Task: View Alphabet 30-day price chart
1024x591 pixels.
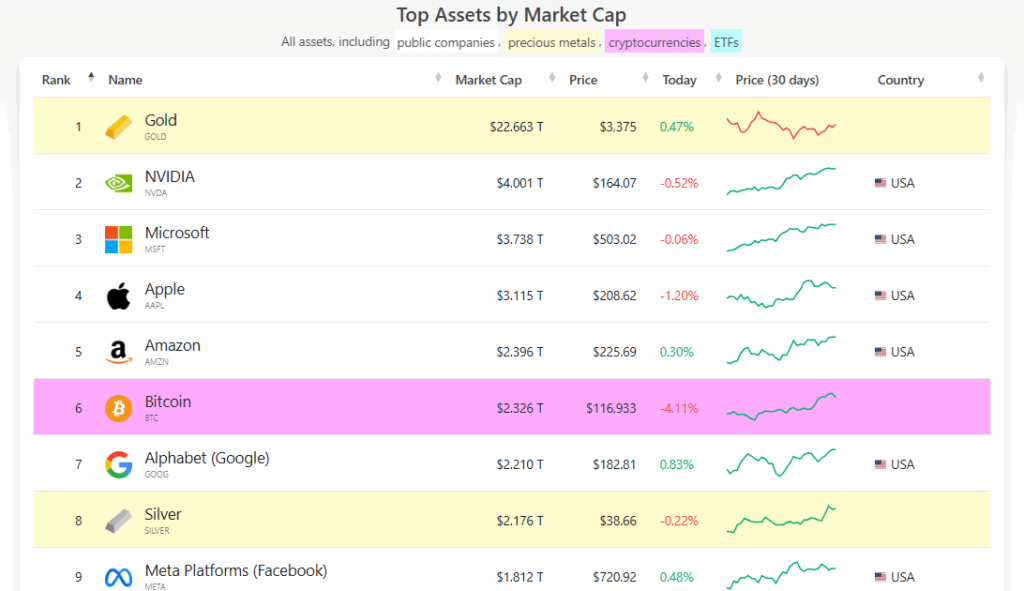Action: point(781,463)
